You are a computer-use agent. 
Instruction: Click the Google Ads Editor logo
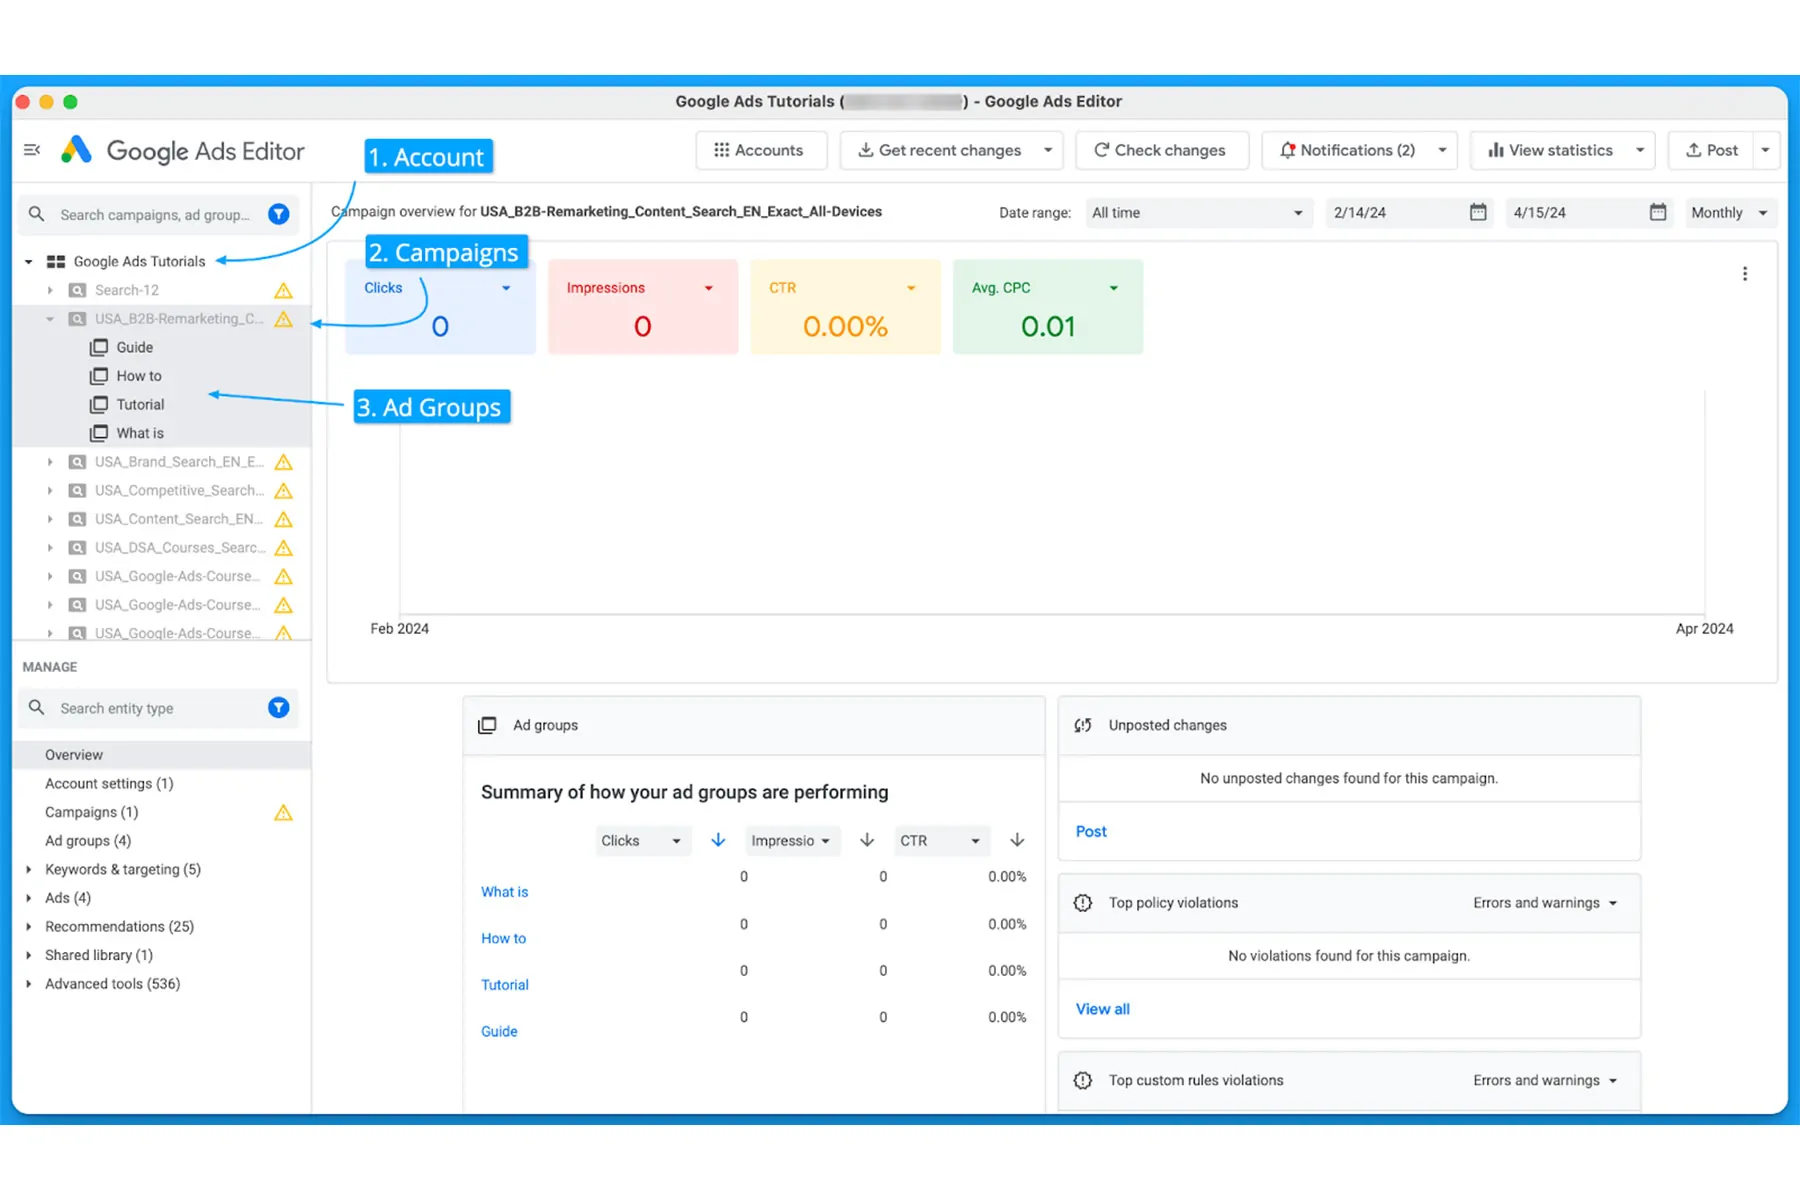77,150
